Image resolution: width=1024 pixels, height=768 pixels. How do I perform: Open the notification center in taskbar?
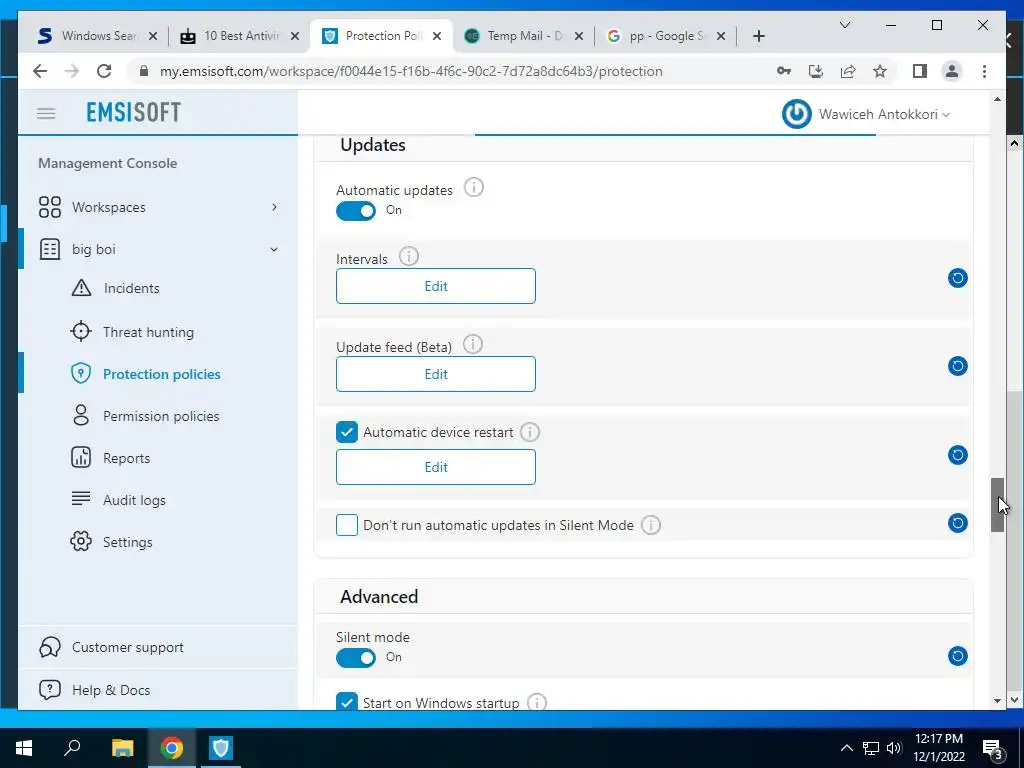(993, 749)
